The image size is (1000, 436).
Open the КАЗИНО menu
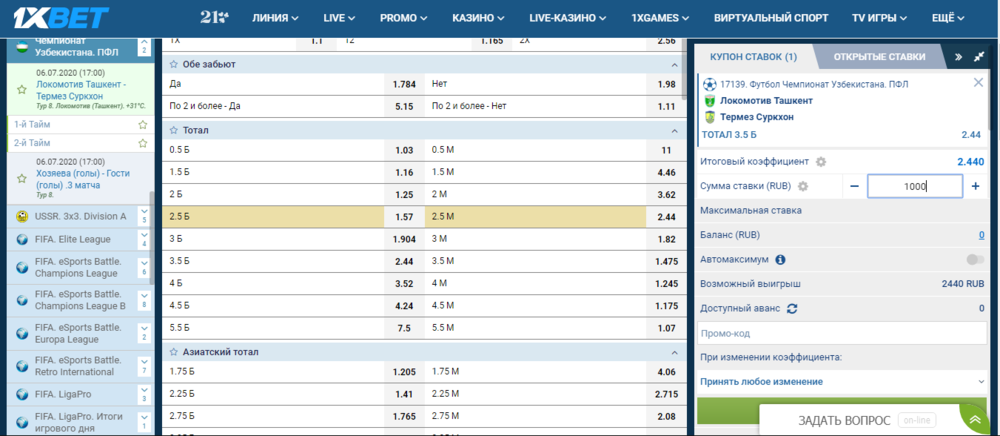478,18
